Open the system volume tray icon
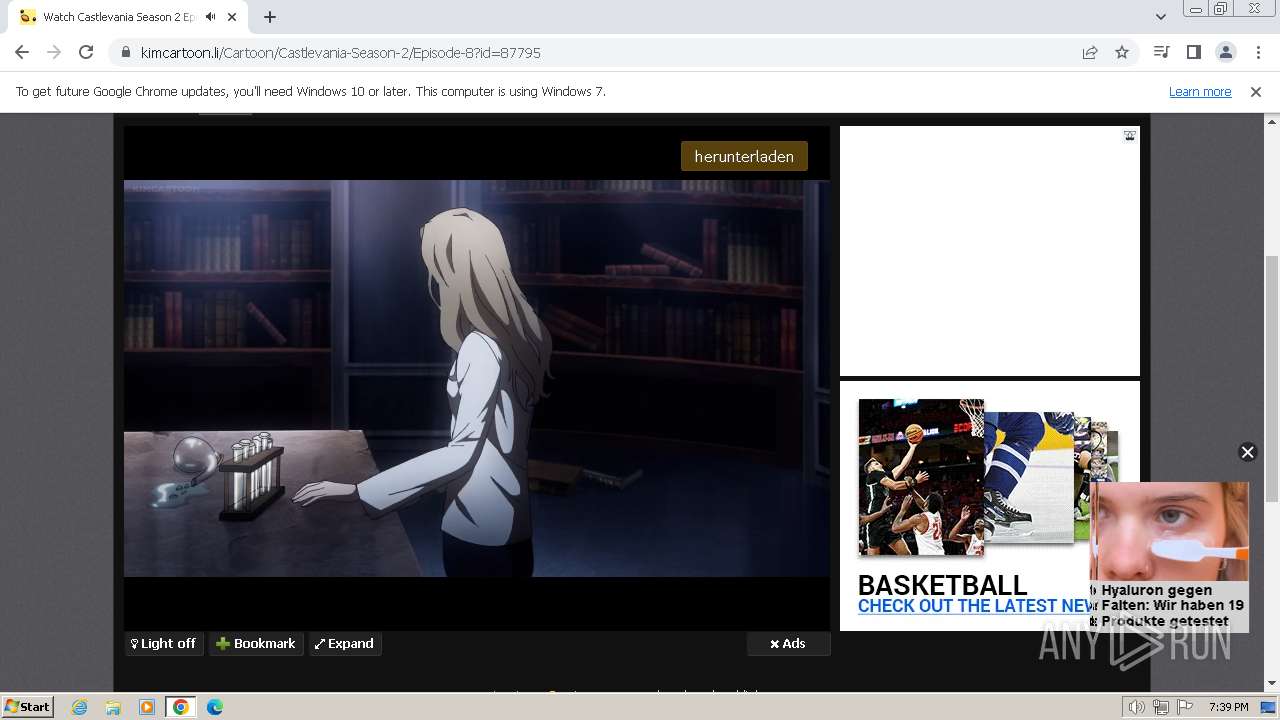1280x720 pixels. [1136, 707]
